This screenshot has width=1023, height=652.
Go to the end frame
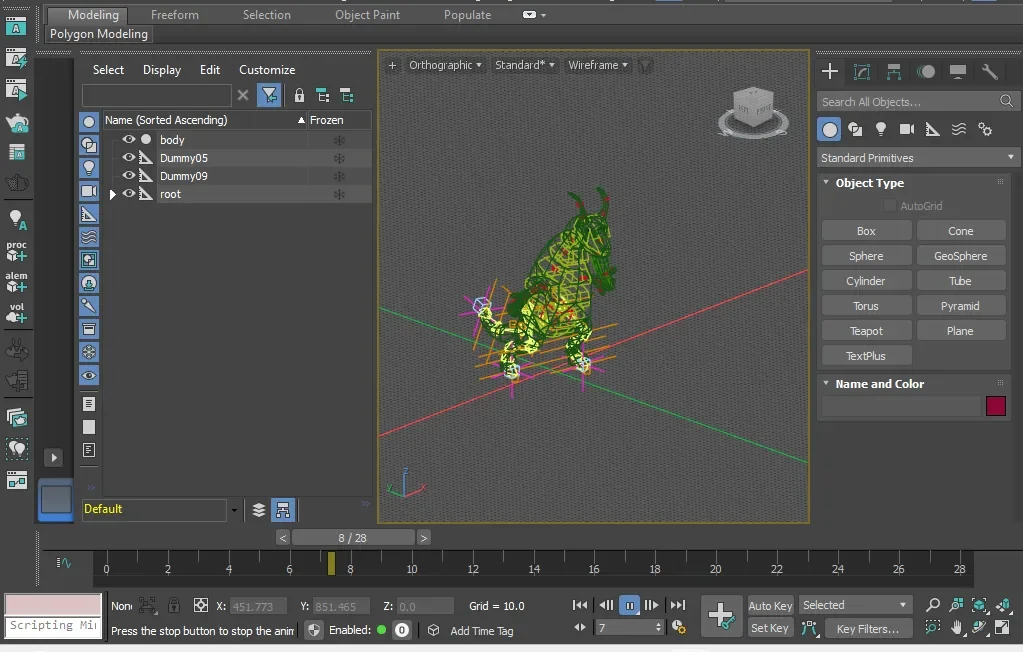tap(678, 605)
